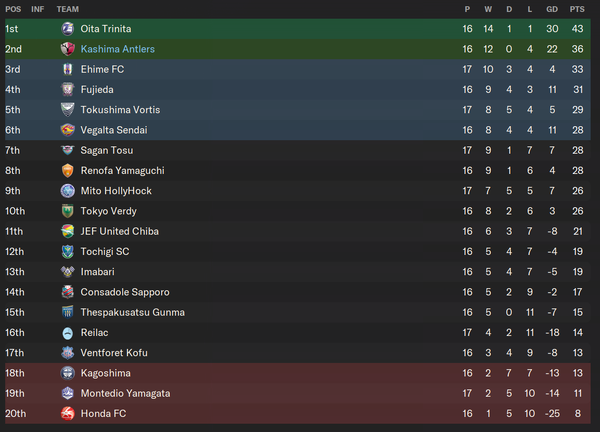The image size is (600, 432).
Task: Click the Oita Trinita club badge
Action: [68, 29]
